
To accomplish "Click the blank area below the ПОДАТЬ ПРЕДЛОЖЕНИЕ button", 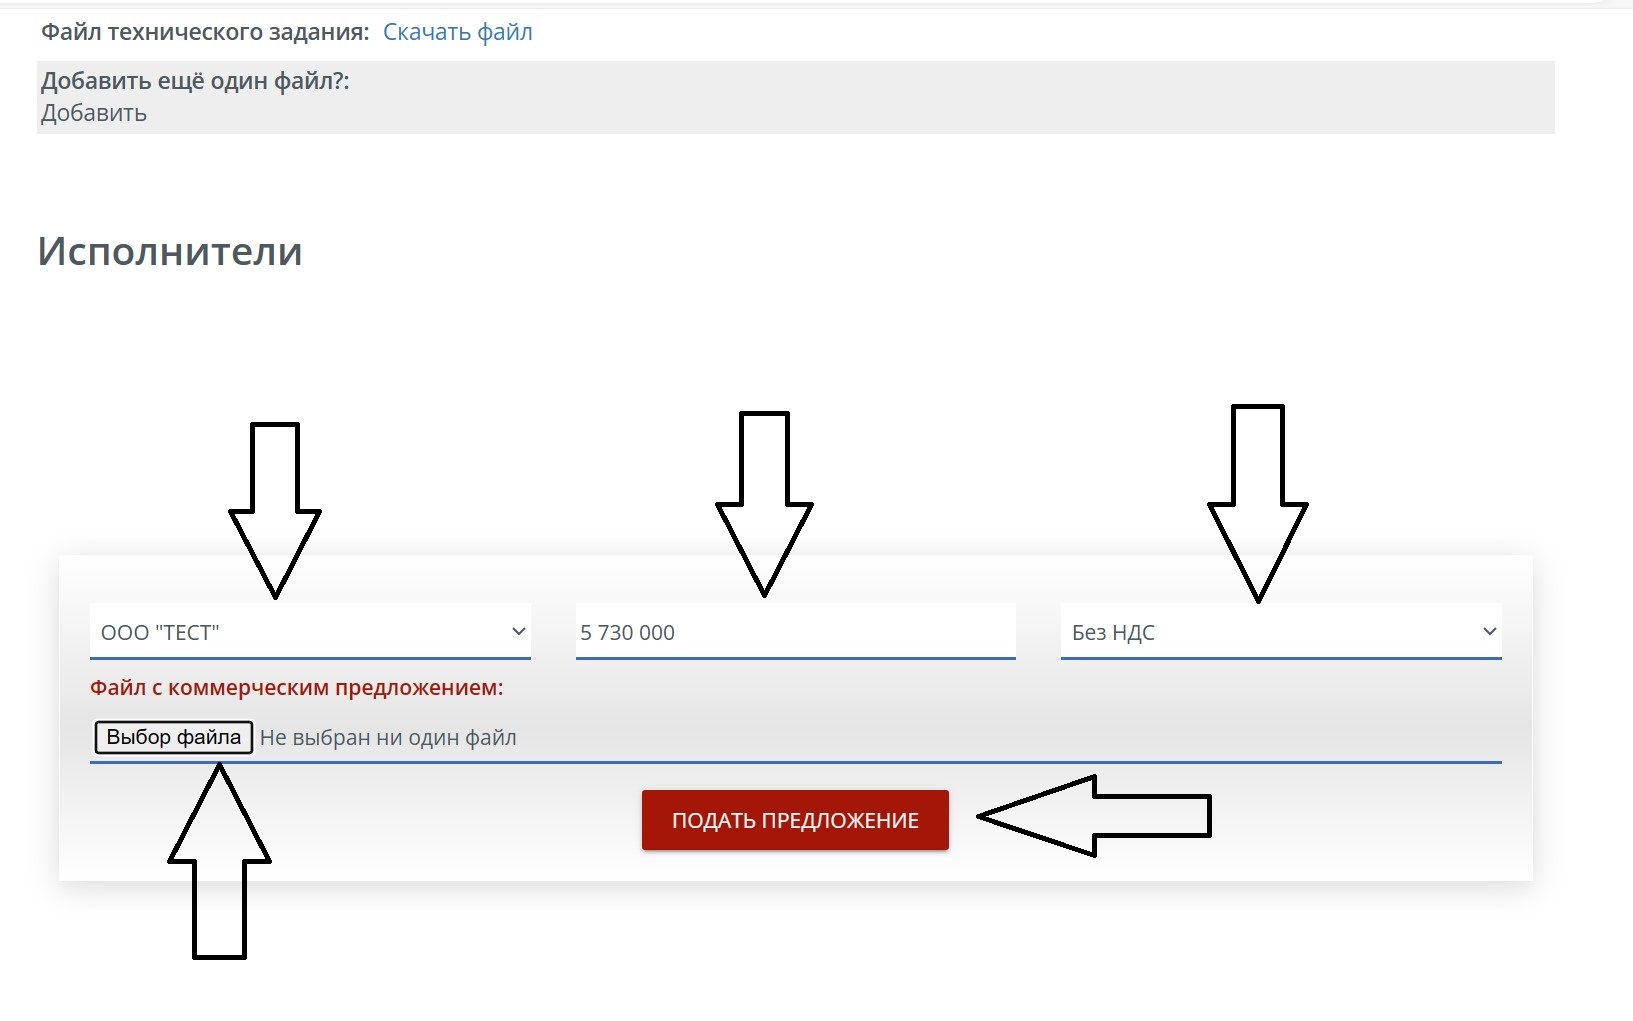I will pyautogui.click(x=795, y=866).
